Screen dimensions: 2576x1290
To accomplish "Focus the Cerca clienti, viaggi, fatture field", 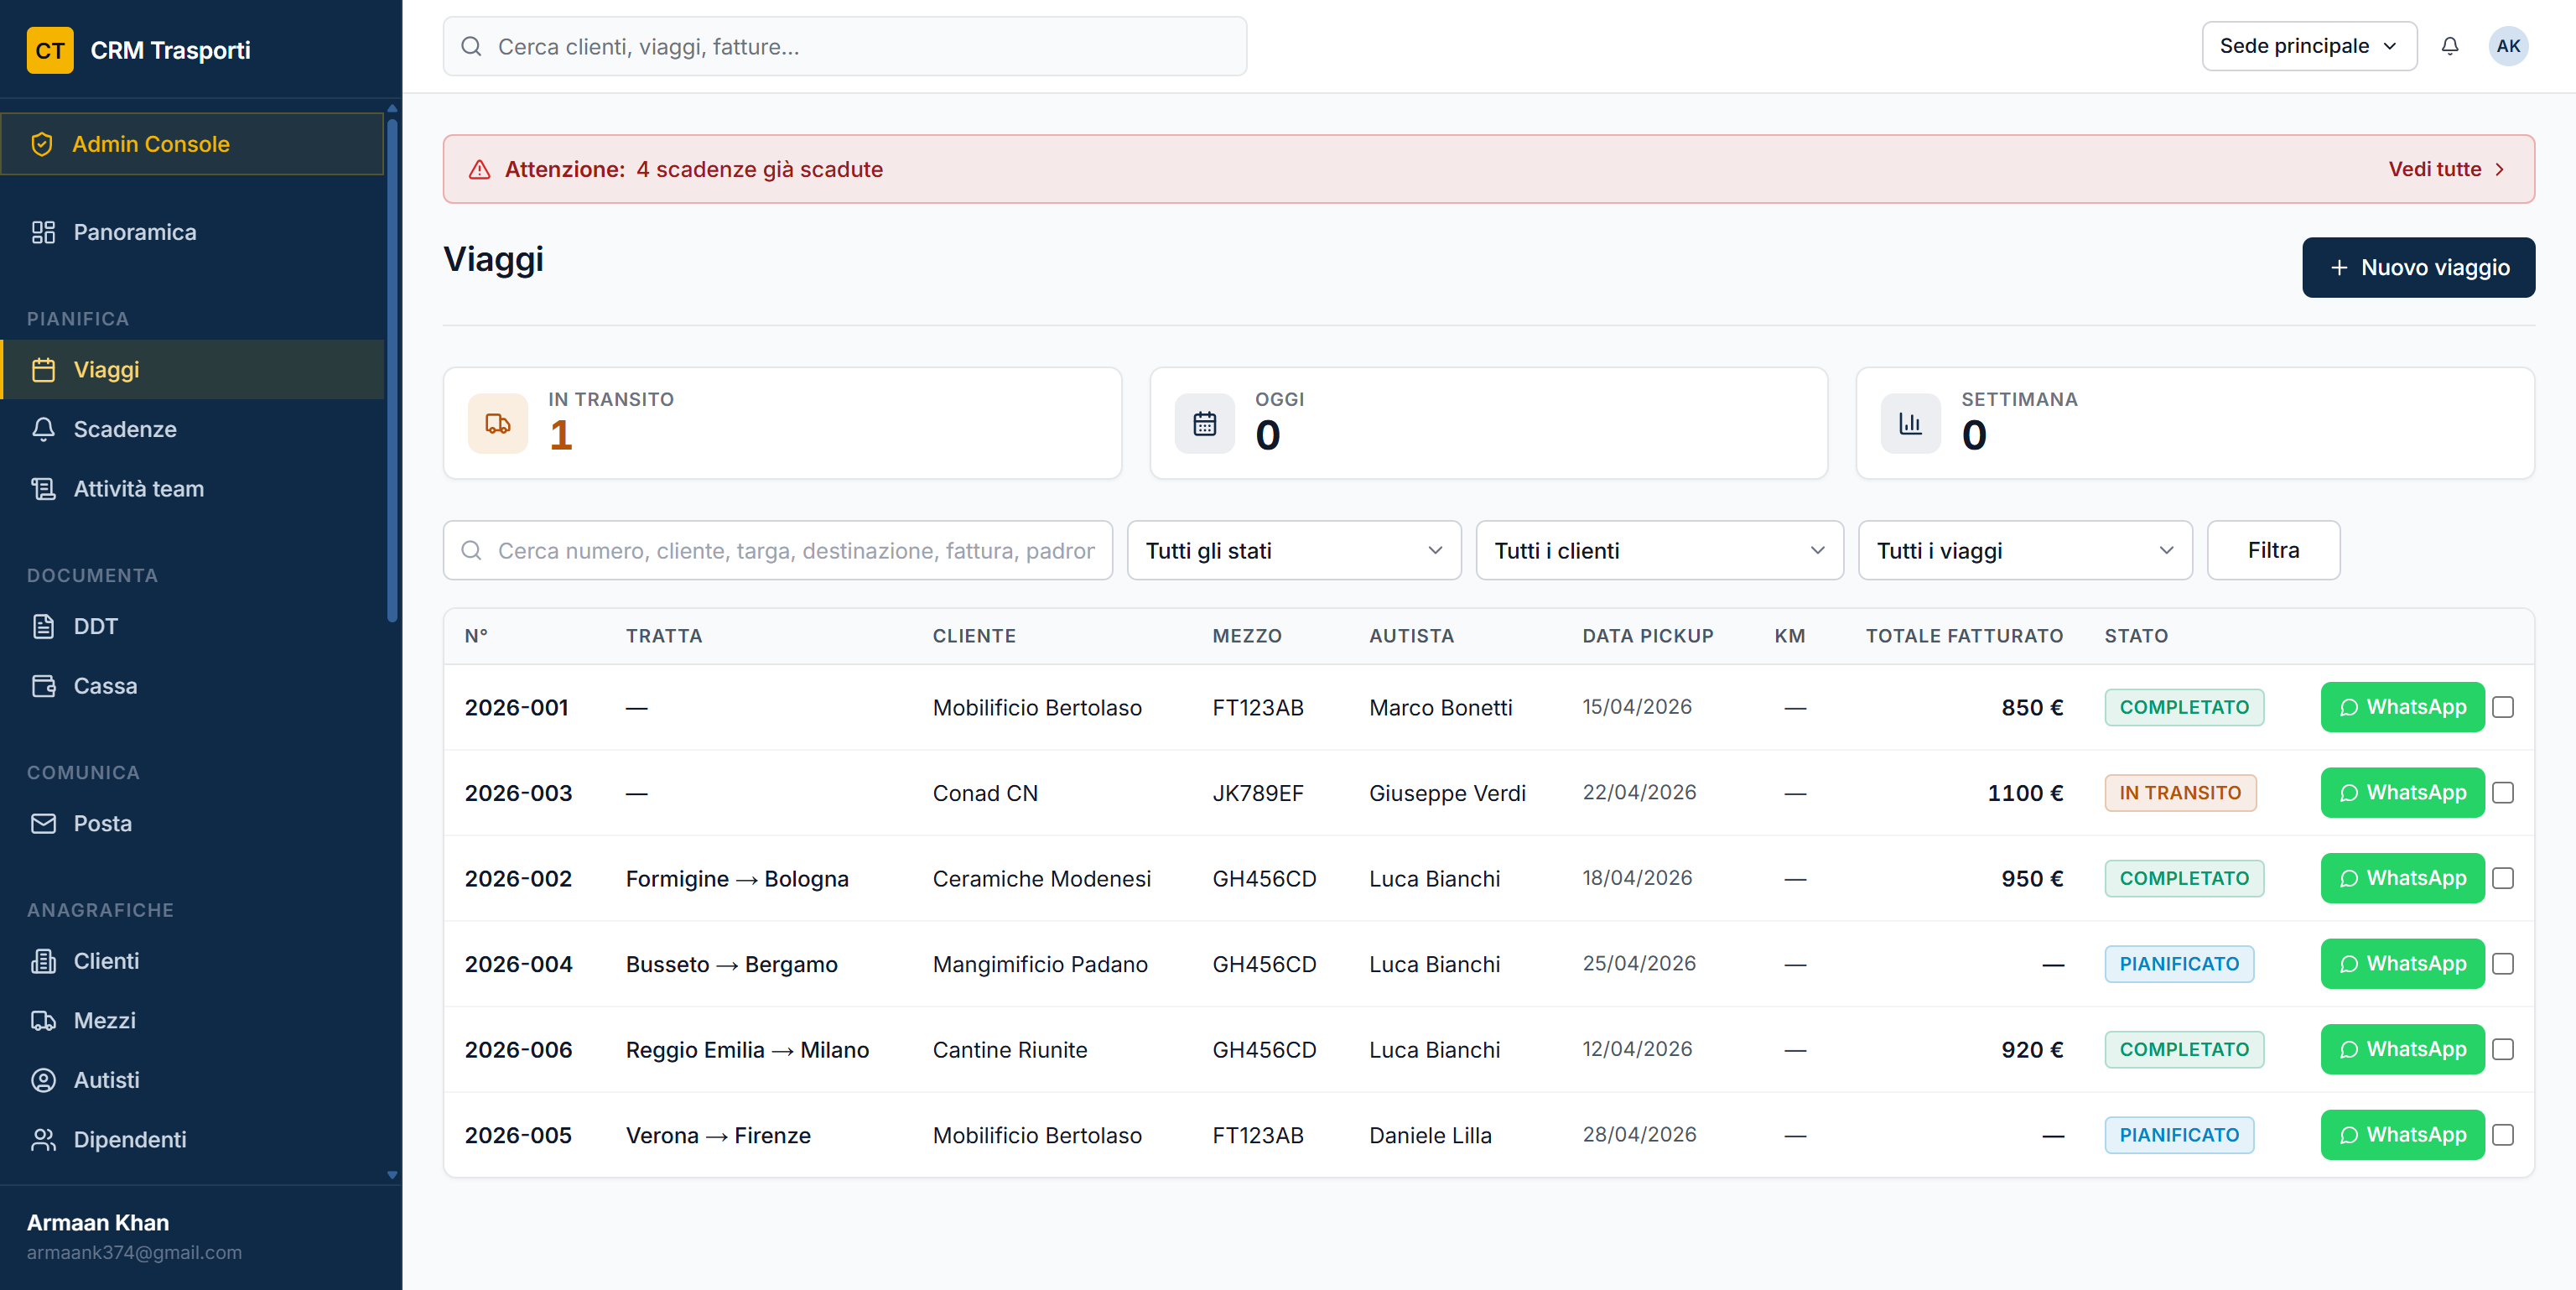I will [x=844, y=46].
